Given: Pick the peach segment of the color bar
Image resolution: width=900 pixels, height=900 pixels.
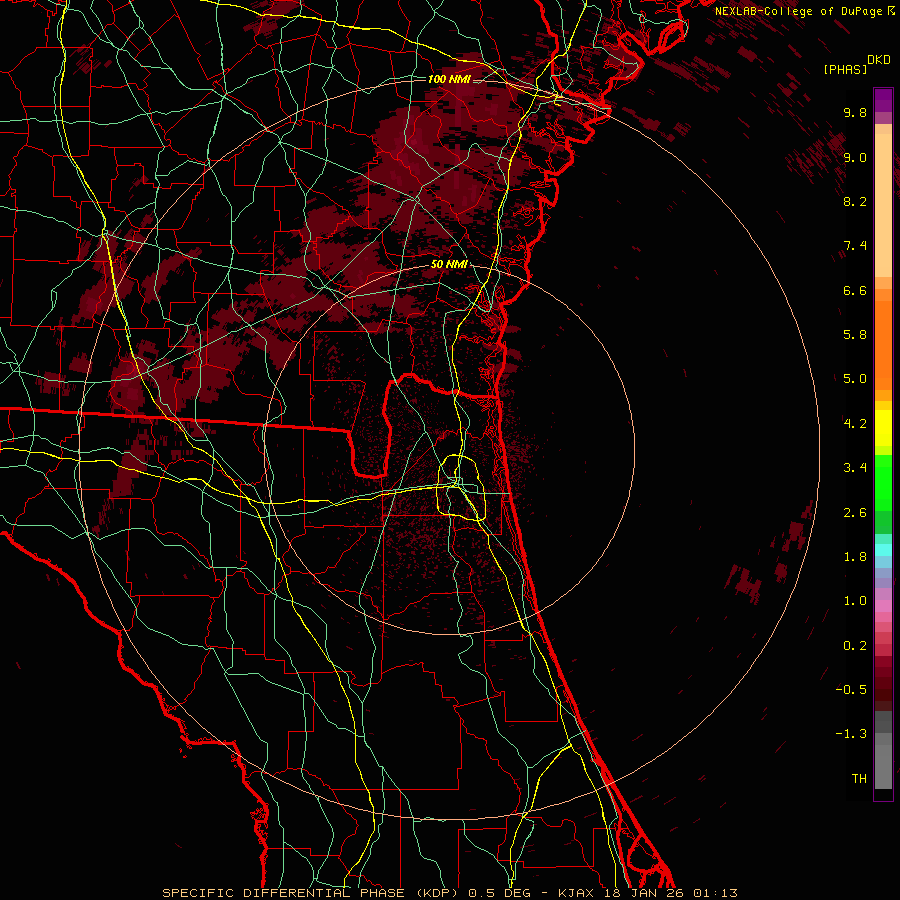Looking at the screenshot, I should click(883, 205).
